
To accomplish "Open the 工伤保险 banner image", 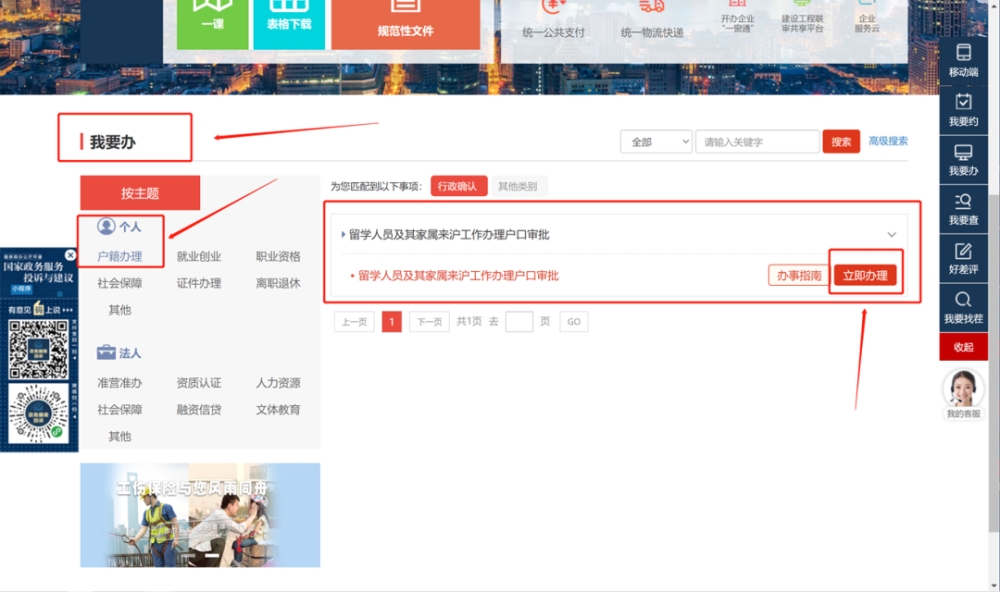I will coord(200,515).
